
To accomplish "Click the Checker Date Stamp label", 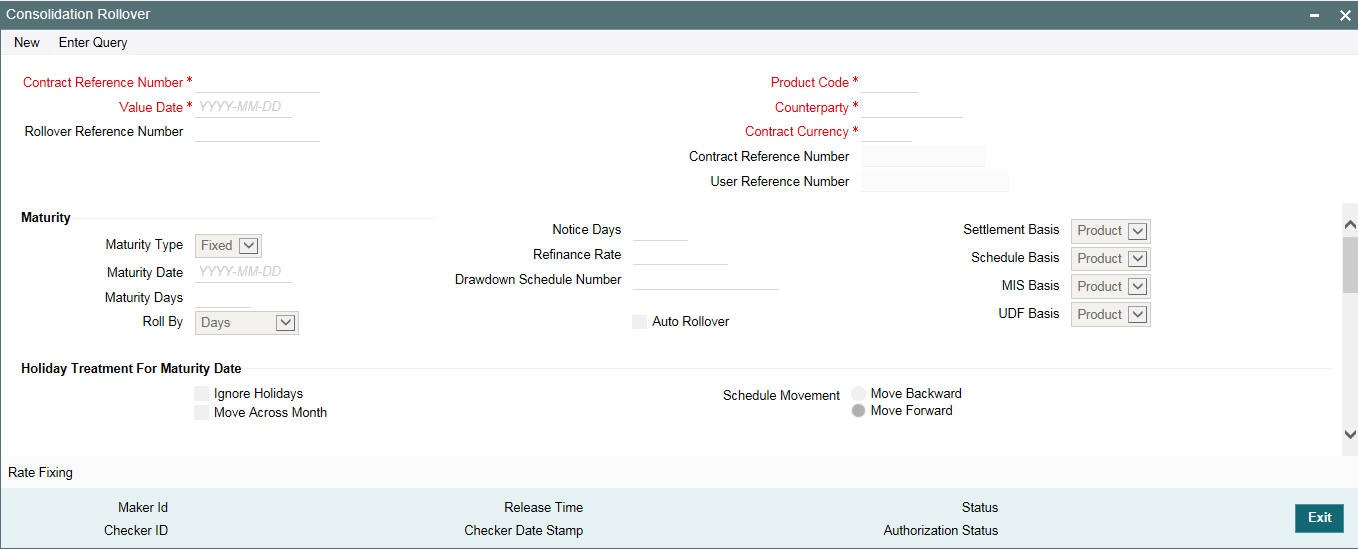I will [523, 530].
